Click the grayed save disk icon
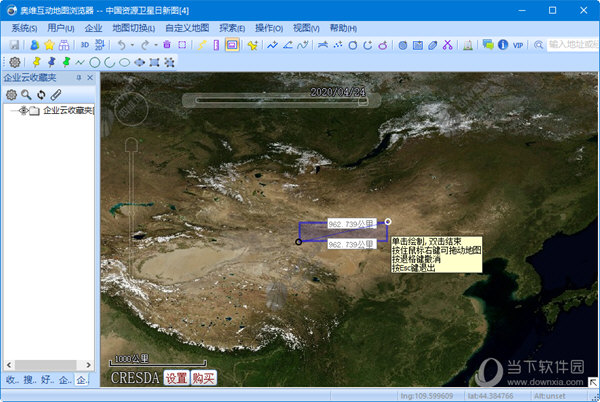Viewport: 600px width, 402px height. point(14,45)
